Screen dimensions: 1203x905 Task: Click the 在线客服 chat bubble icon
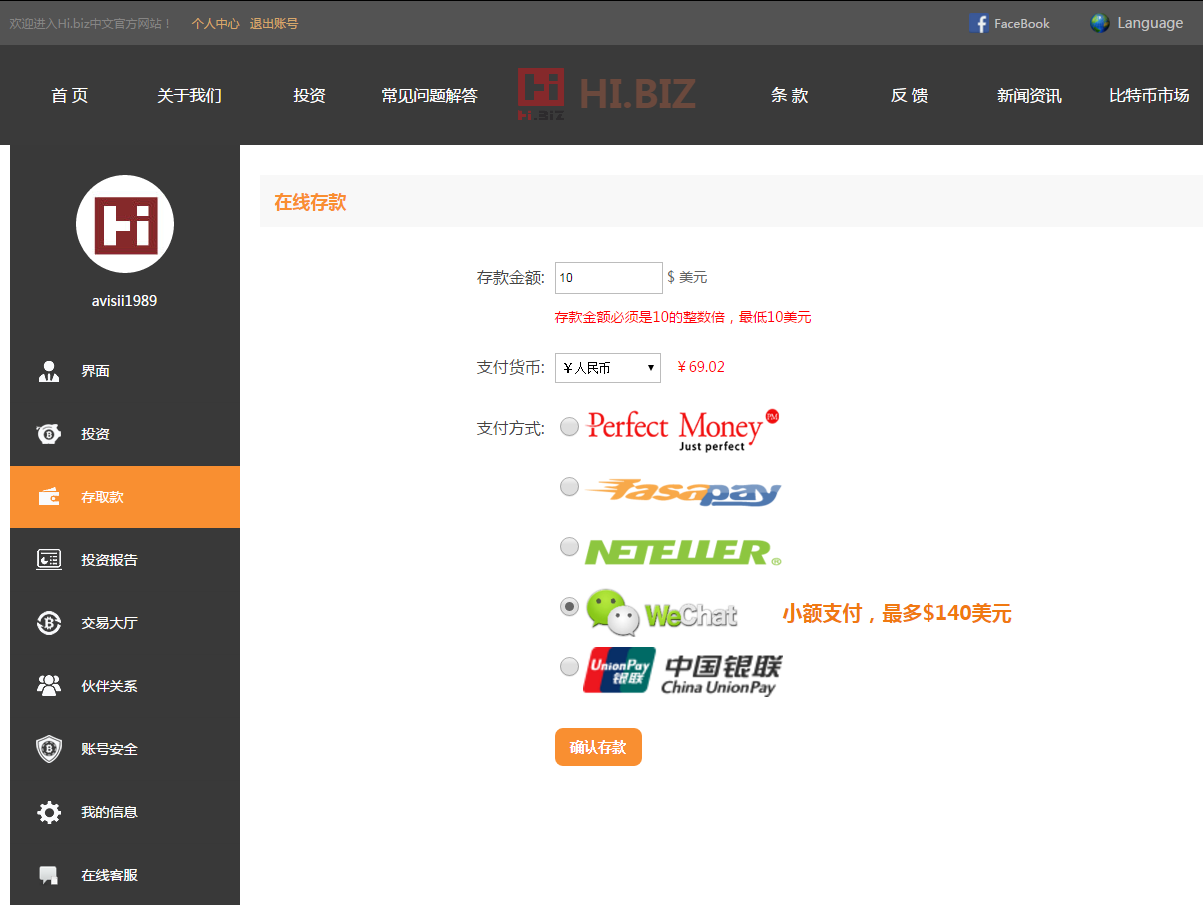click(48, 875)
